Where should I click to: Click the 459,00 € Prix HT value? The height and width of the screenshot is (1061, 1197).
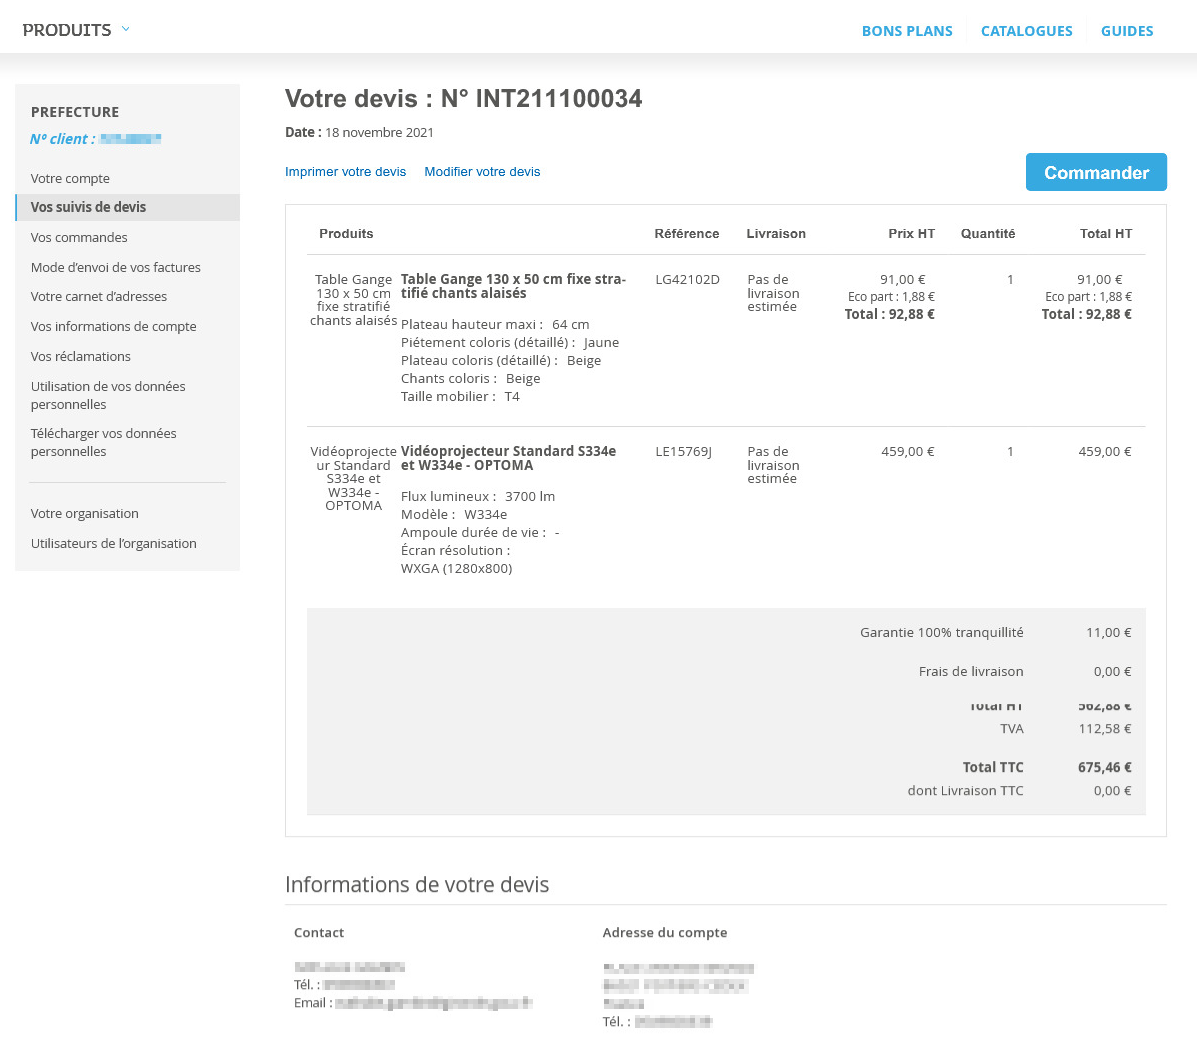pyautogui.click(x=907, y=452)
